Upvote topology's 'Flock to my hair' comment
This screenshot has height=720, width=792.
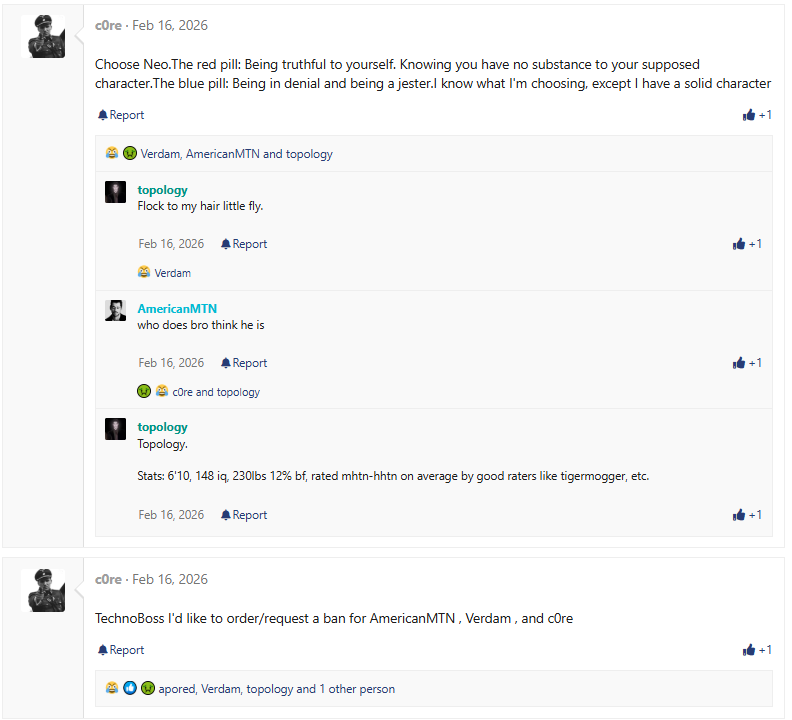[747, 244]
